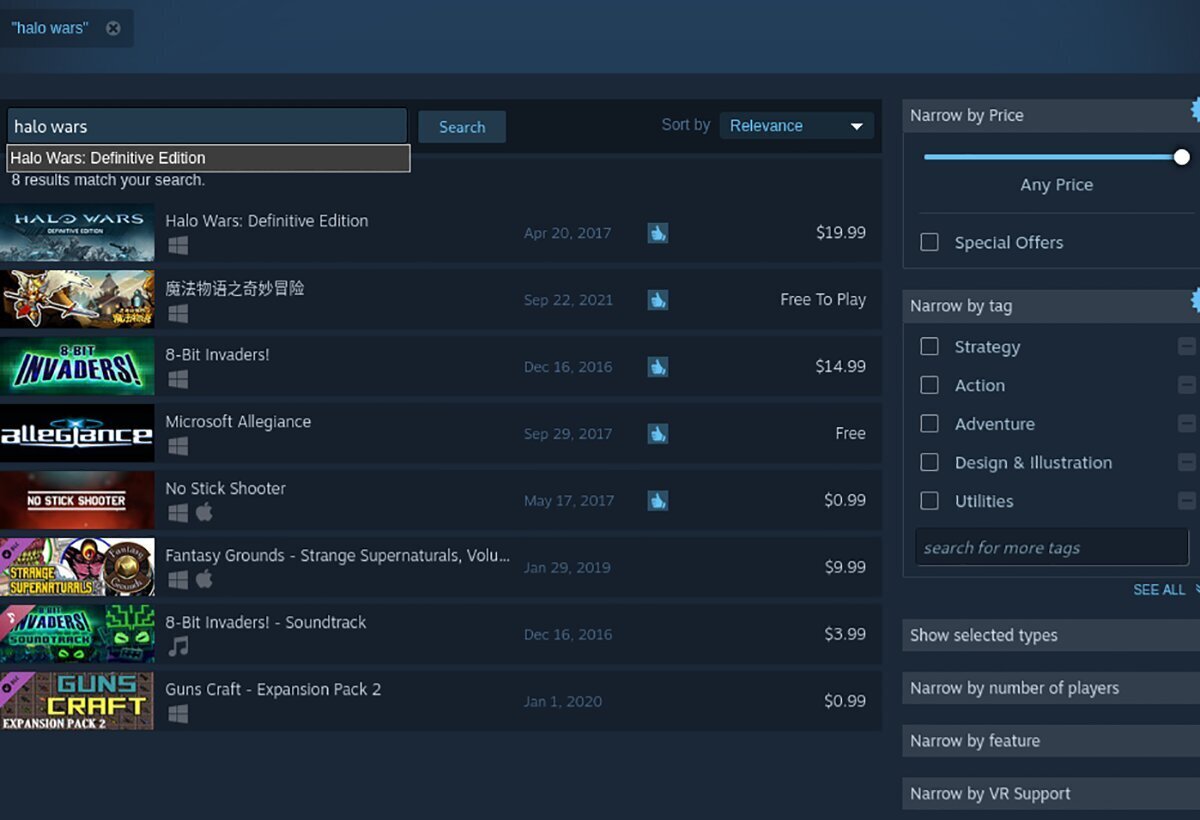This screenshot has height=820, width=1200.
Task: Click the 魔法物语之奇妙冒险 game thumbnail
Action: coord(77,299)
